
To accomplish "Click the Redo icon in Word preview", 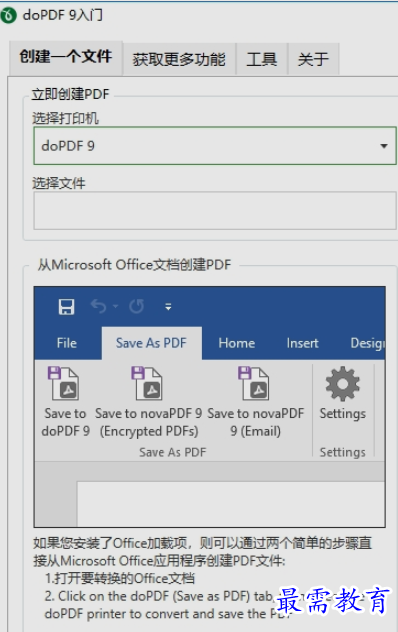I will point(136,306).
